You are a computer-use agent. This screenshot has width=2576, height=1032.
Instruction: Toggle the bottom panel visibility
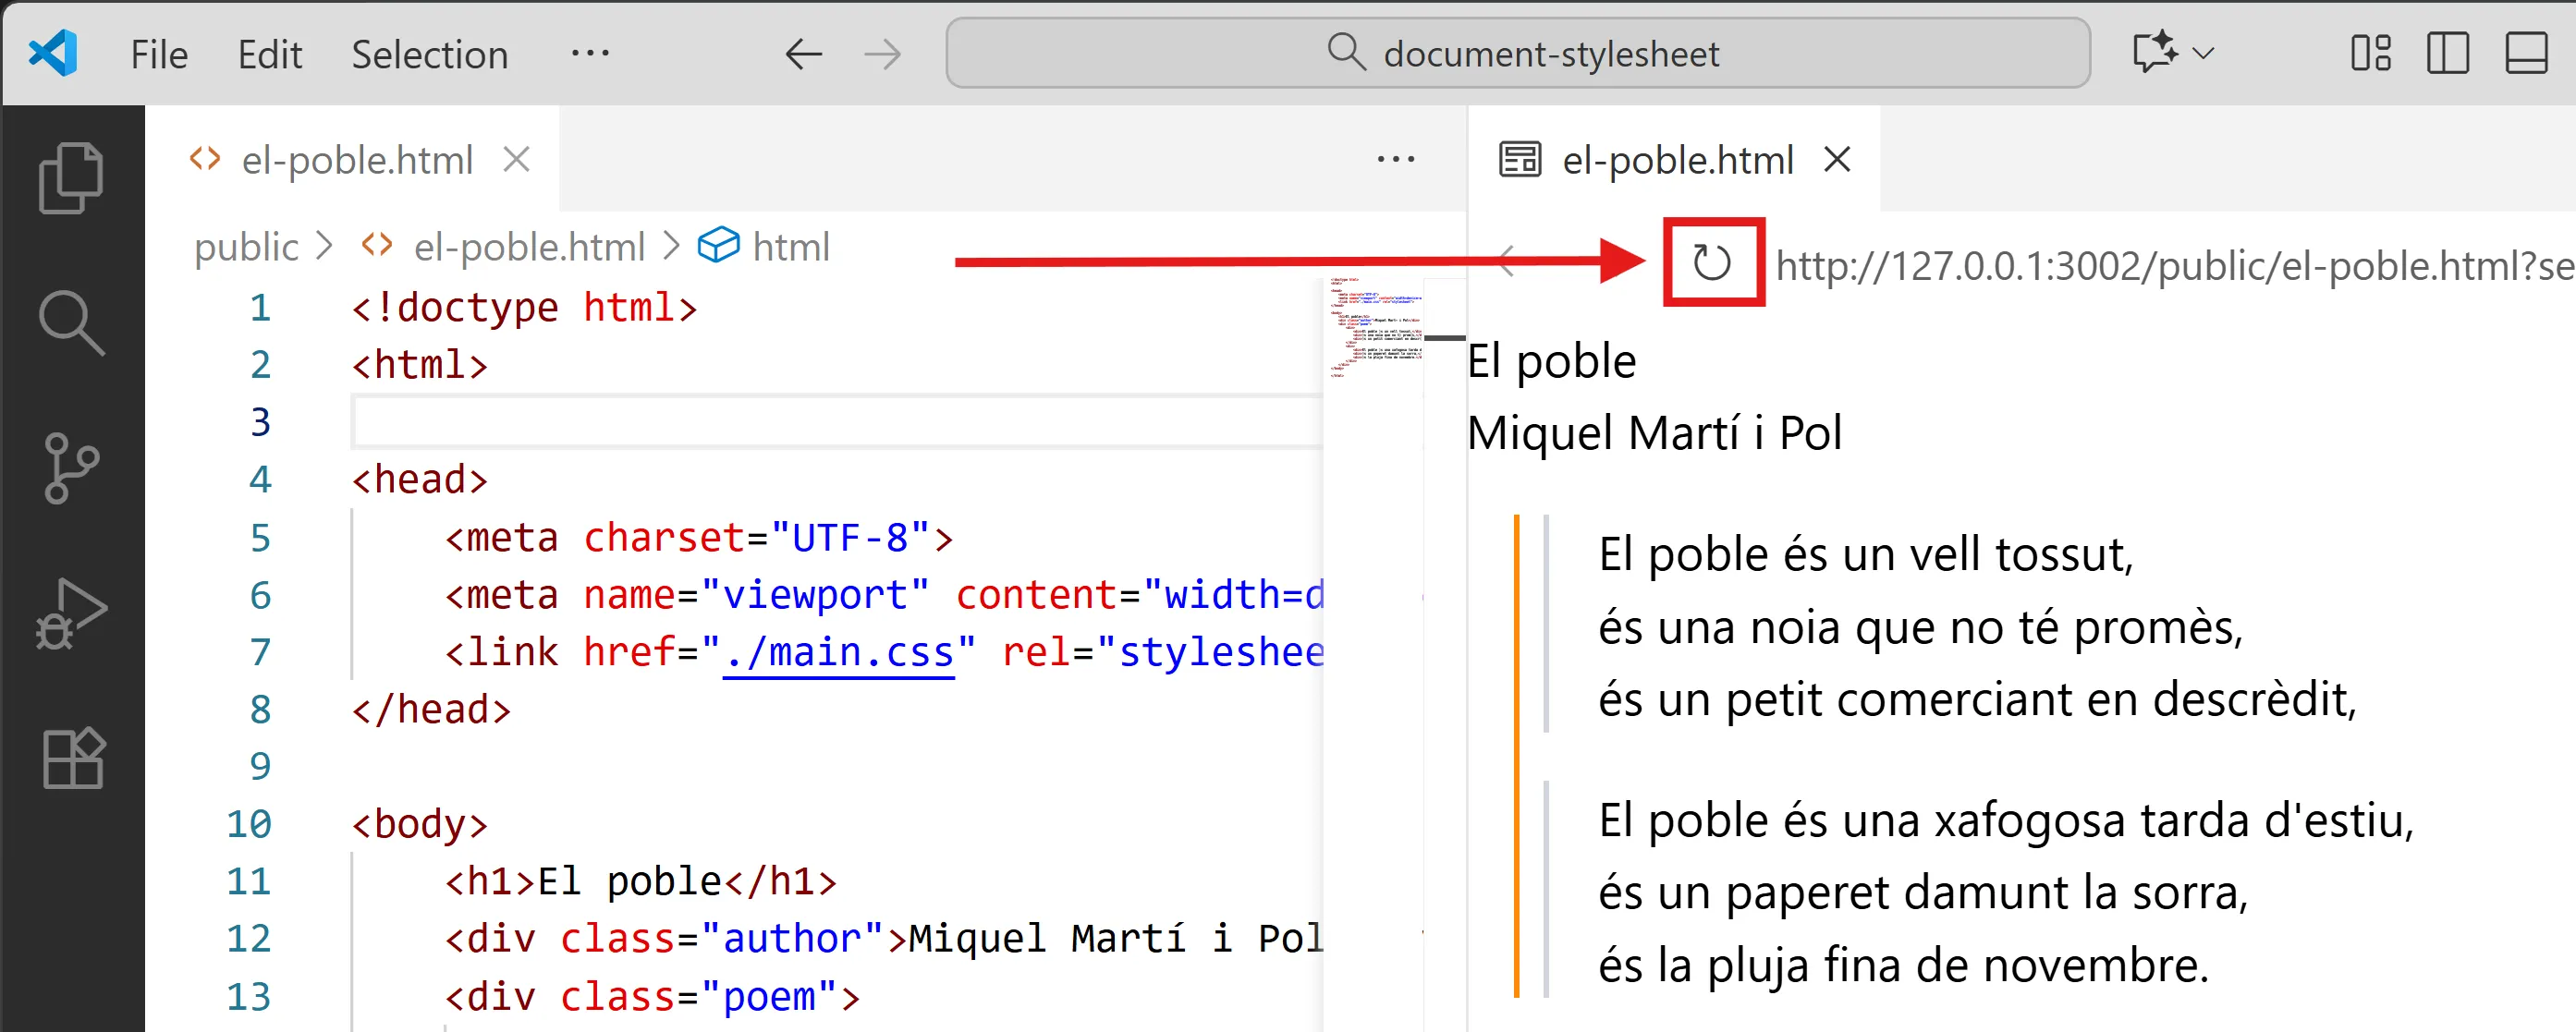[2525, 54]
